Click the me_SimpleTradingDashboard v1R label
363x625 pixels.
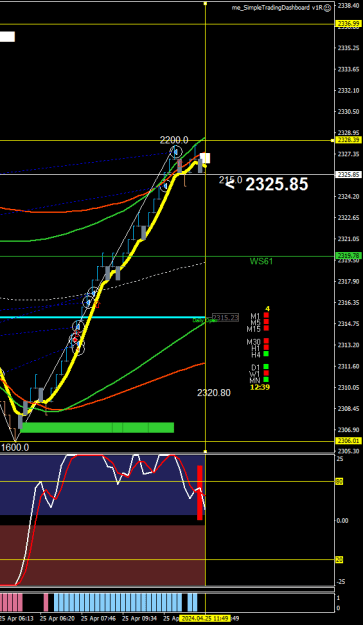click(x=278, y=8)
